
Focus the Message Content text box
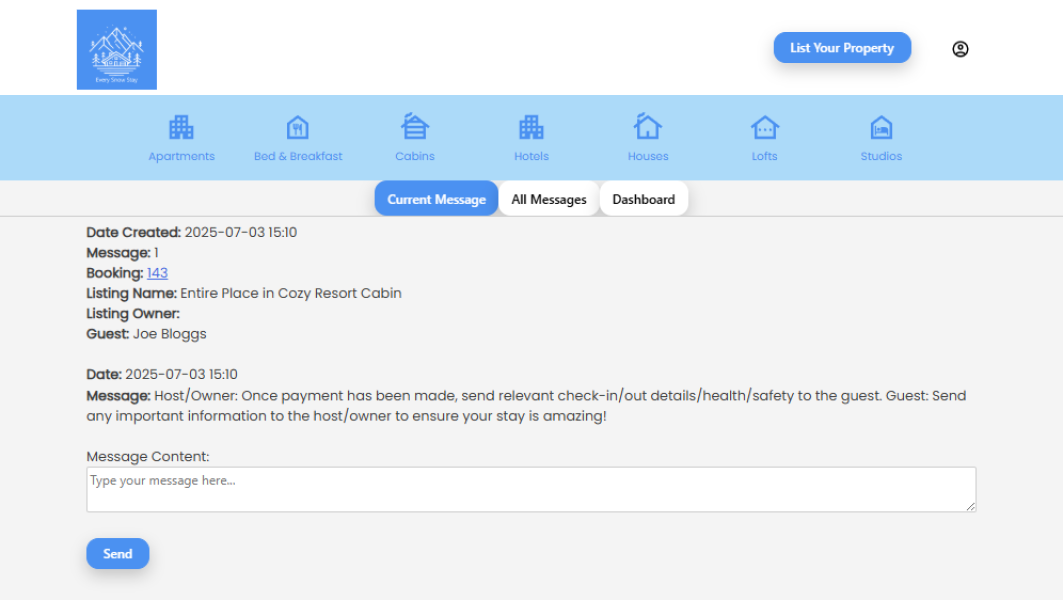click(530, 490)
